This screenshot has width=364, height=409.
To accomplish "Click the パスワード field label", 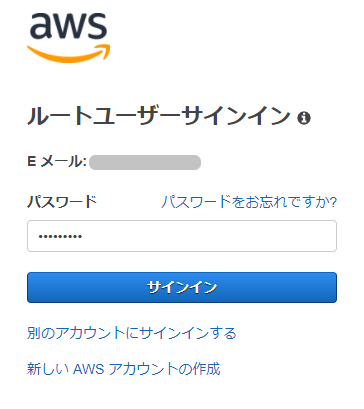I will 62,202.
